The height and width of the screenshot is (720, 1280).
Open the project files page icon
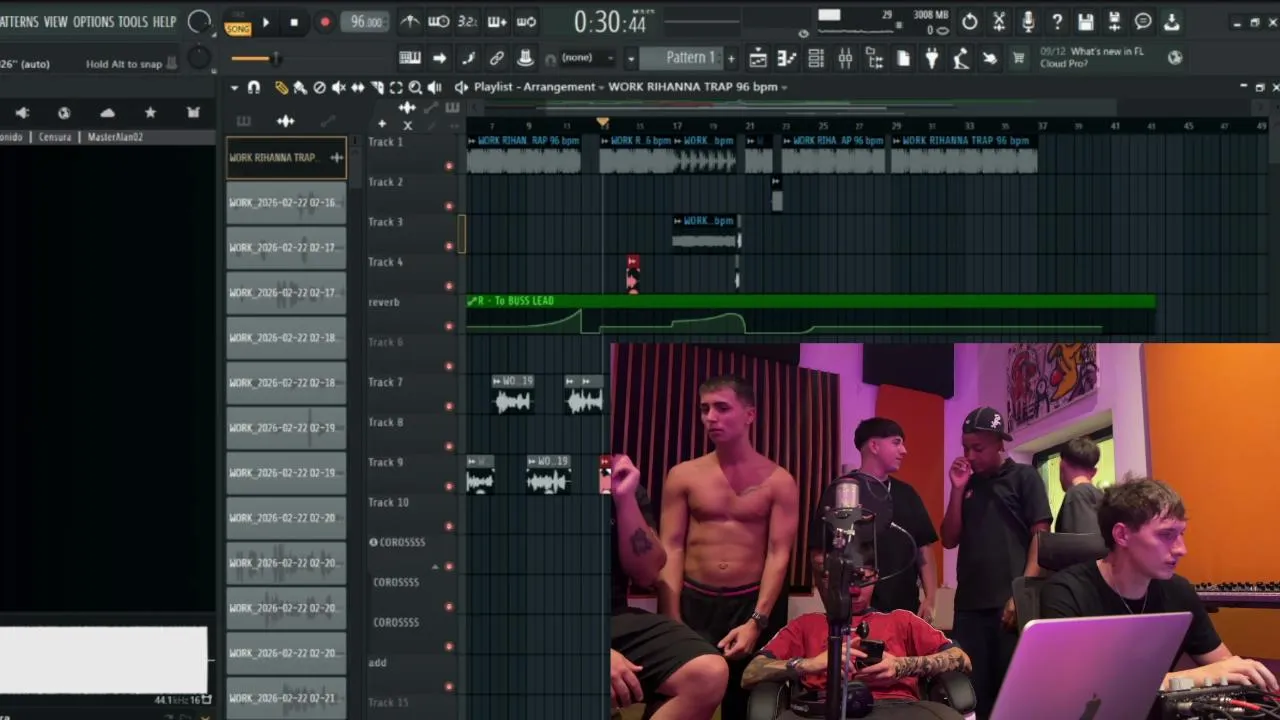pos(903,59)
